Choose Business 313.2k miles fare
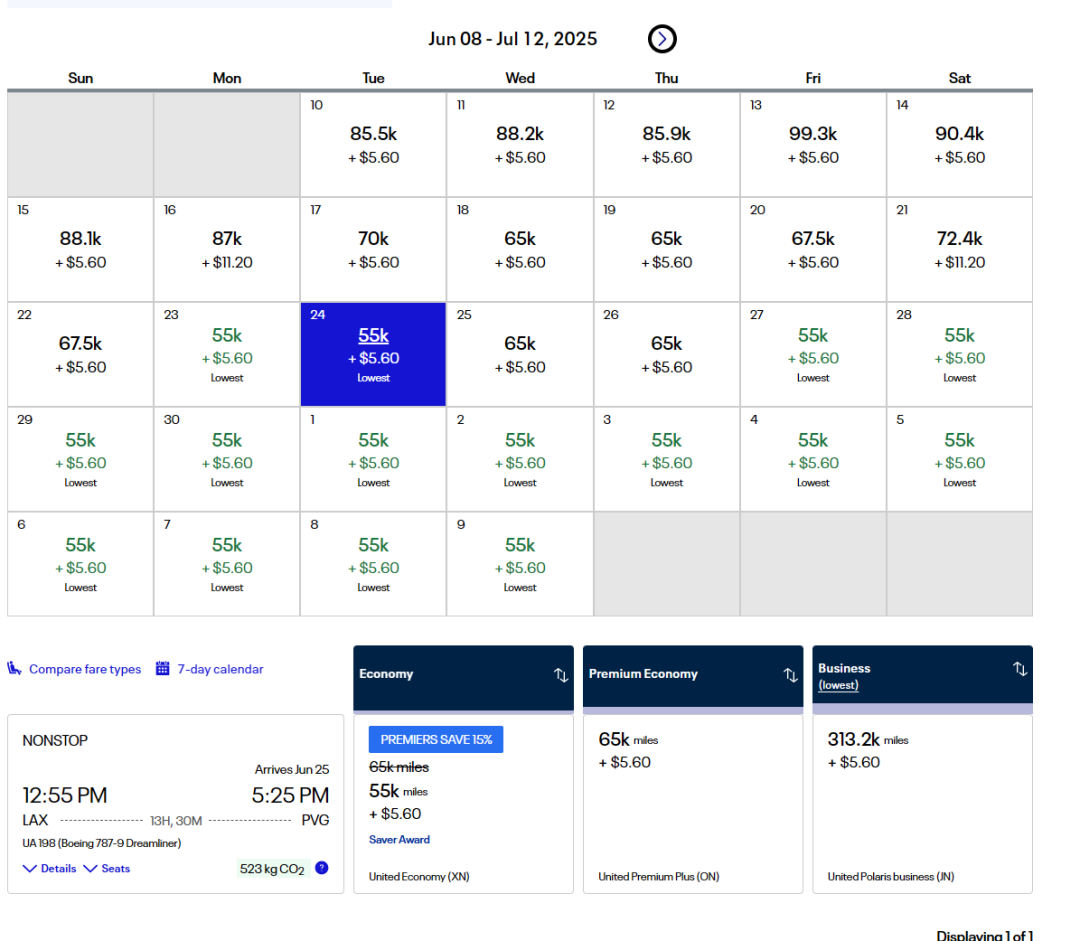This screenshot has height=941, width=1080. pos(922,802)
